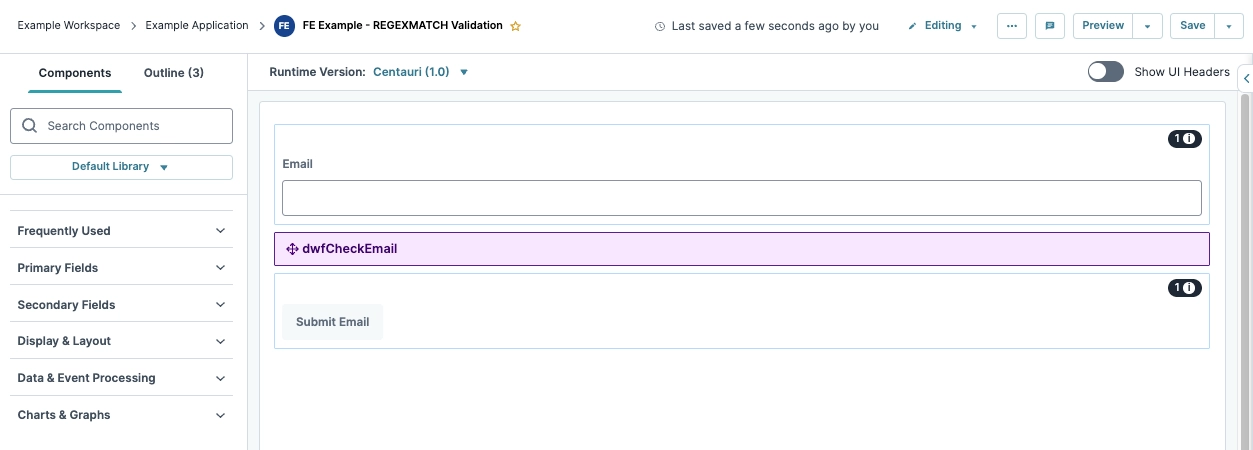Expand the Display & Layout section
The width and height of the screenshot is (1253, 450).
click(x=121, y=341)
